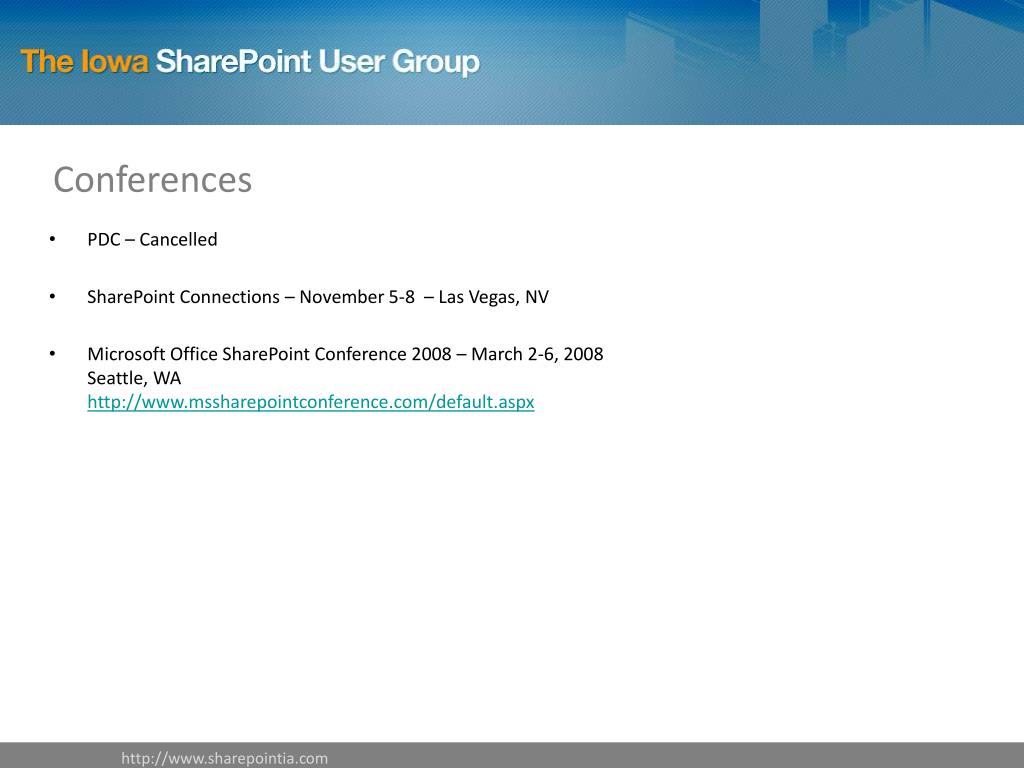Screen dimensions: 1024x768
Task: Click the 'PDC – Cancelled' bullet text
Action: [x=152, y=240]
